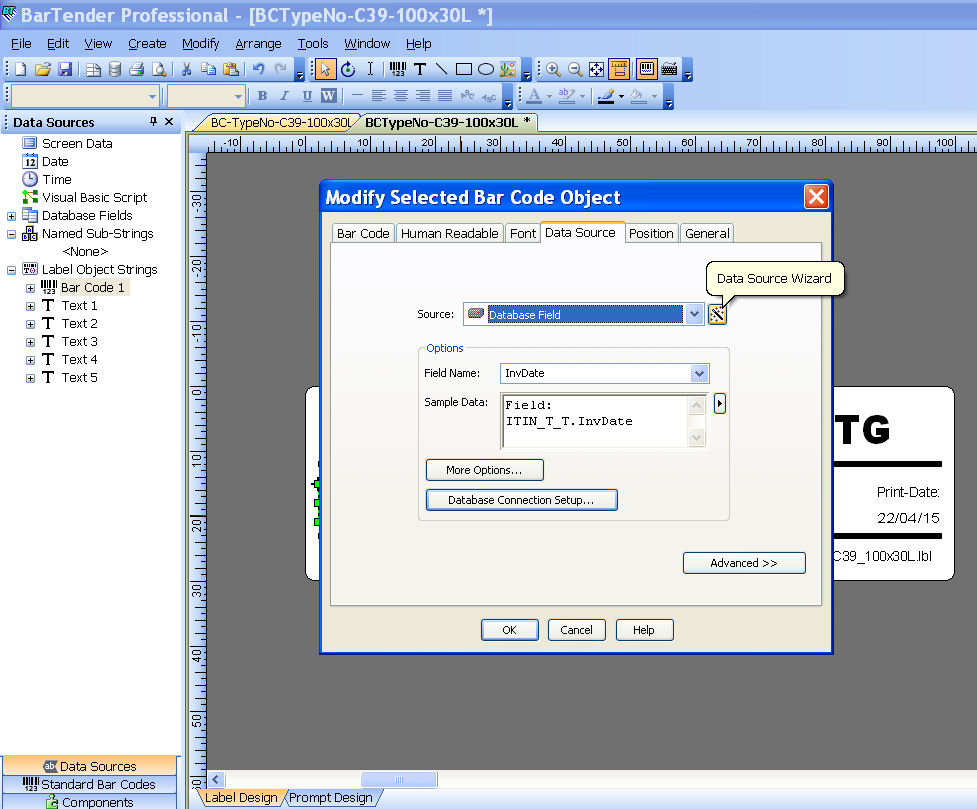The image size is (977, 809).
Task: Open the line color picker
Action: (606, 96)
